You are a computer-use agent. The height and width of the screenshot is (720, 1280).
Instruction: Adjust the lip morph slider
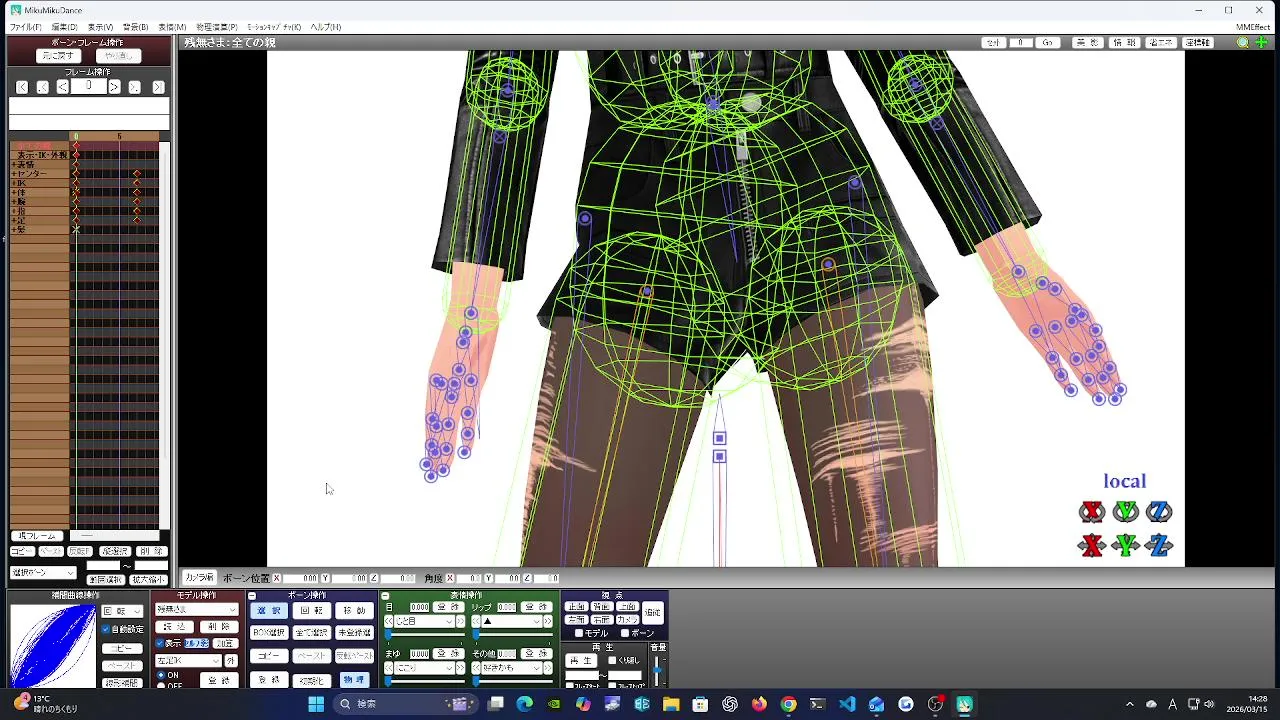point(476,634)
